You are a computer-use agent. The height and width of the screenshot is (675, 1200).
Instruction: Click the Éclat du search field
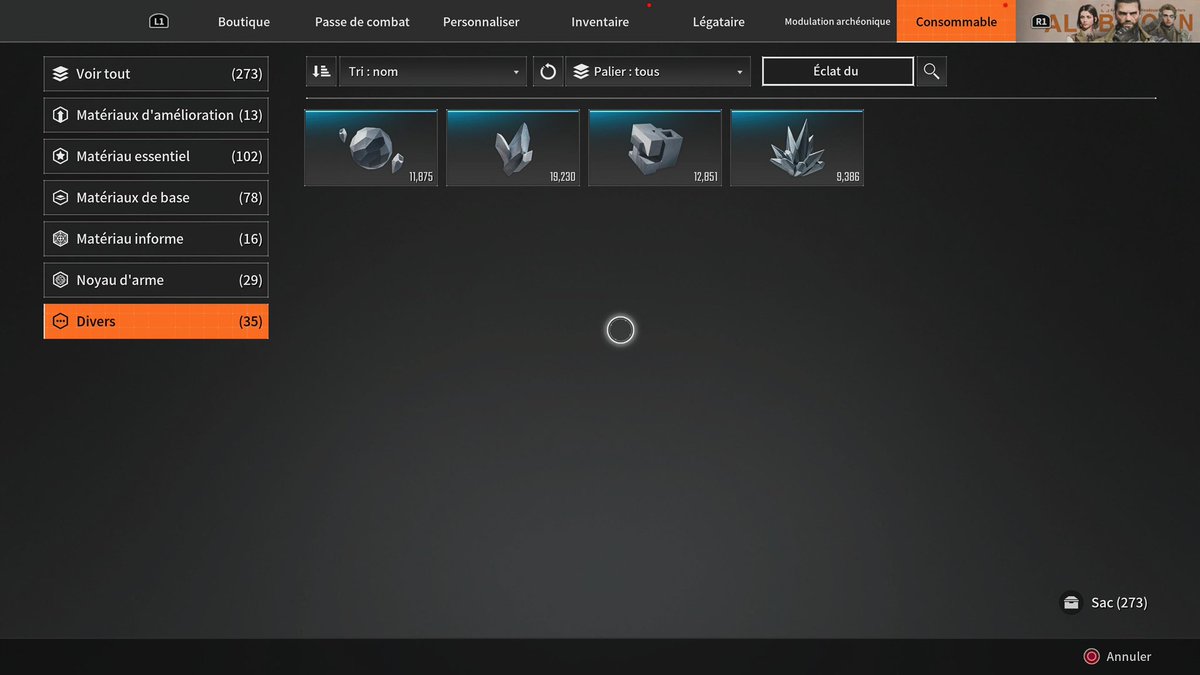coord(838,71)
